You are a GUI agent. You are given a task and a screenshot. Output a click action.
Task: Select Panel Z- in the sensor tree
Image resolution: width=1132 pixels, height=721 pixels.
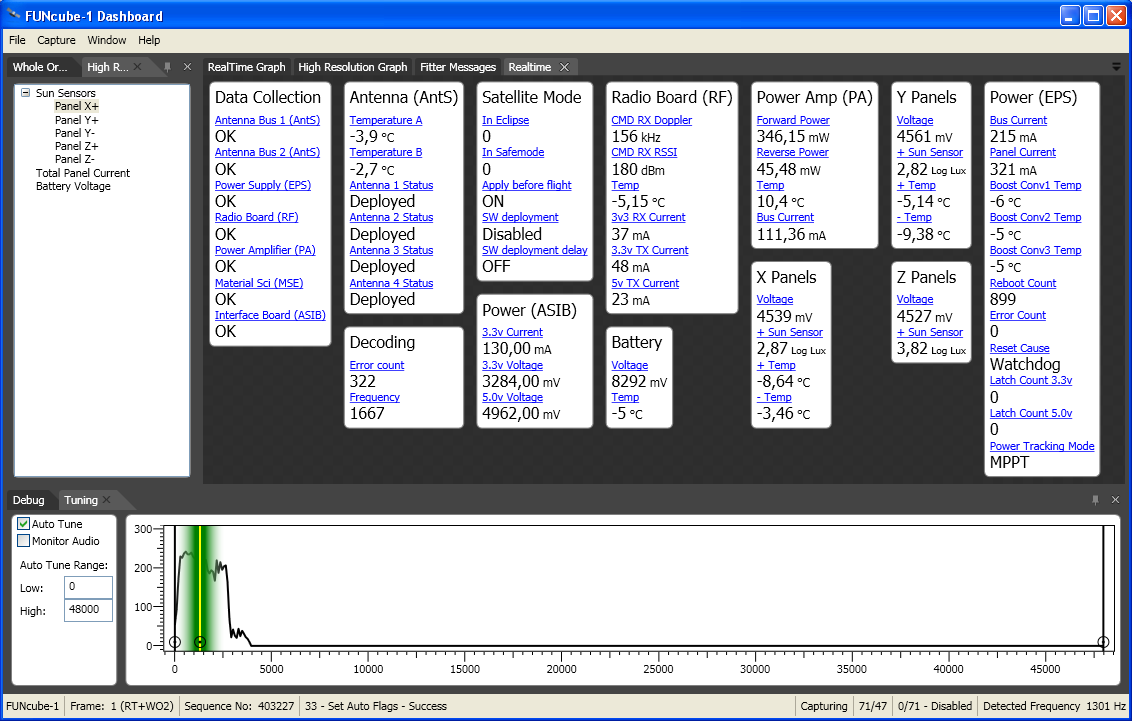coord(75,159)
